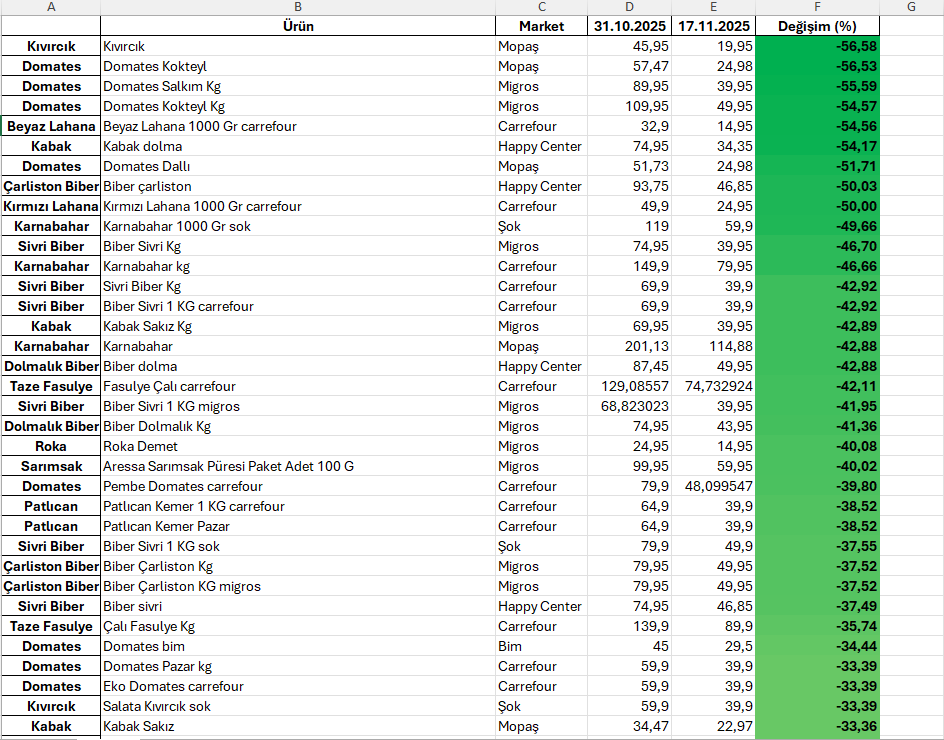Click the 31.10.2025 header cell

[629, 26]
